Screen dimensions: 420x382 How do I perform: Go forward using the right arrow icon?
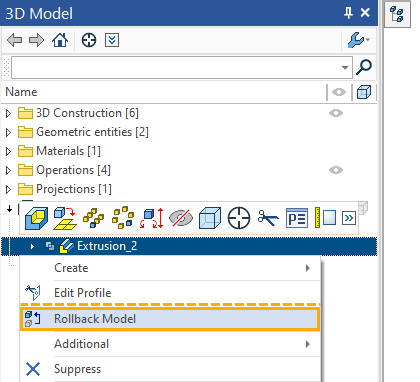(36, 40)
